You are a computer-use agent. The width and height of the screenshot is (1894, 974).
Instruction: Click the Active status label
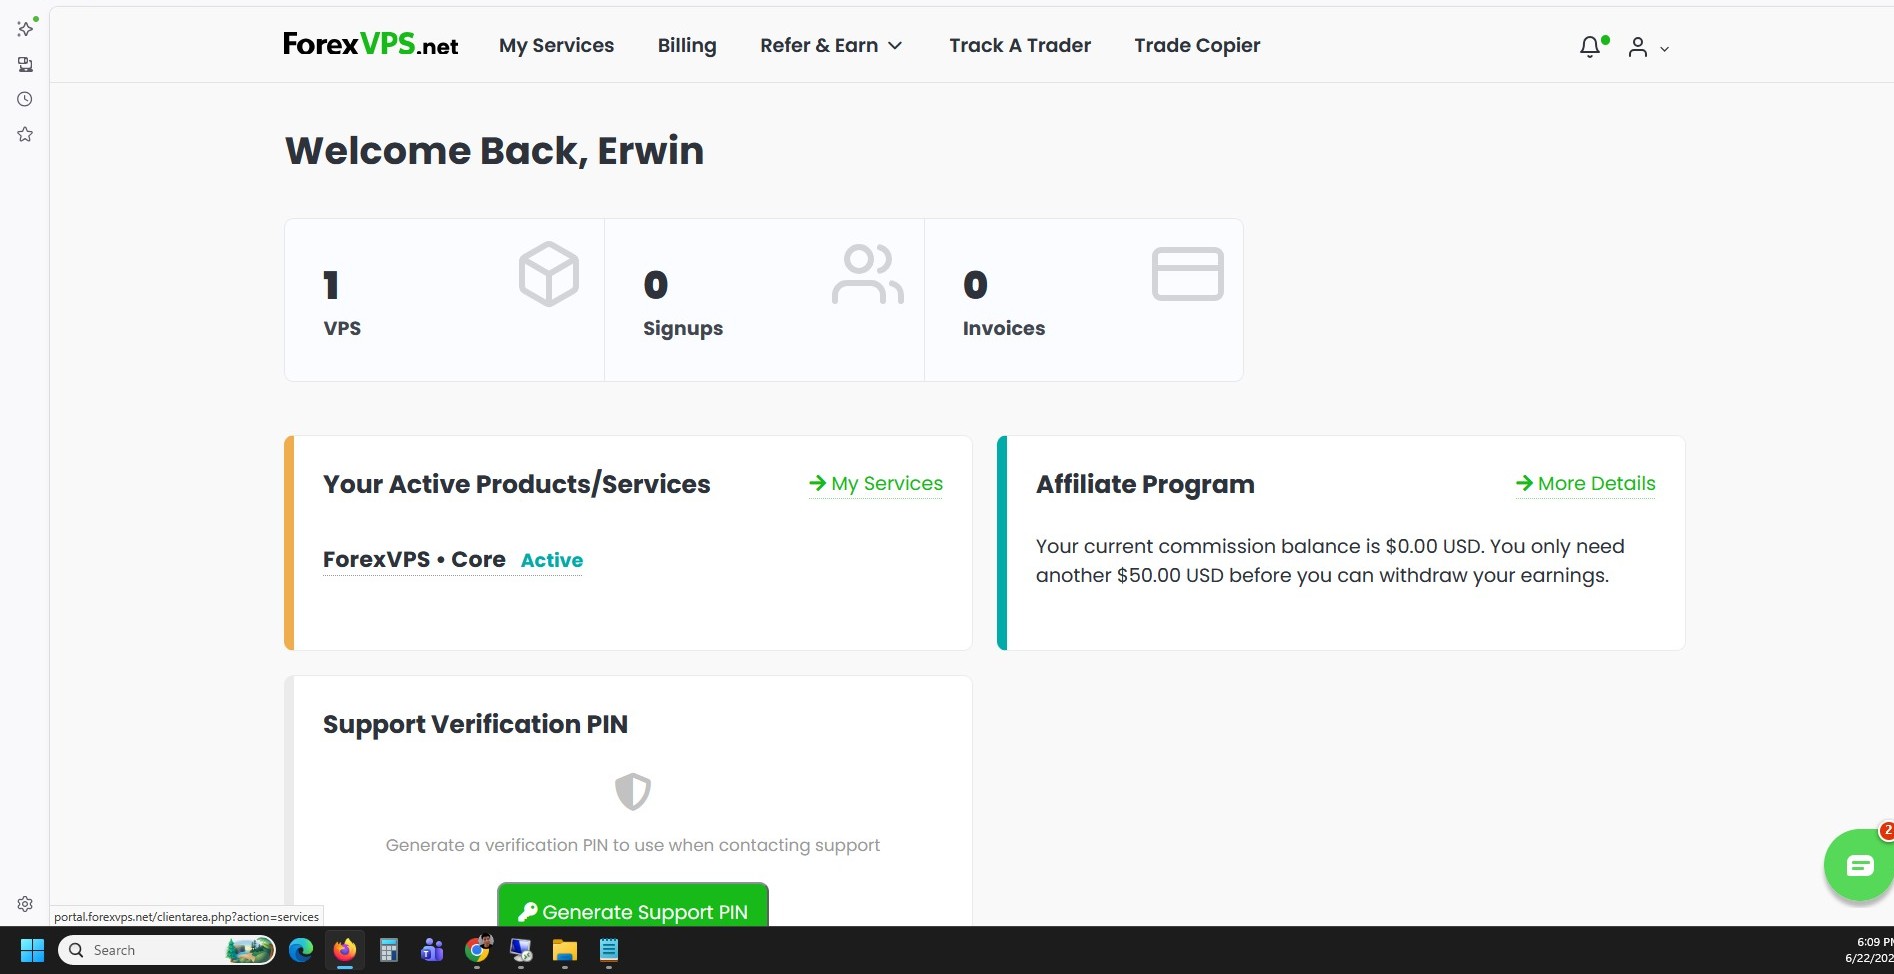(x=552, y=560)
